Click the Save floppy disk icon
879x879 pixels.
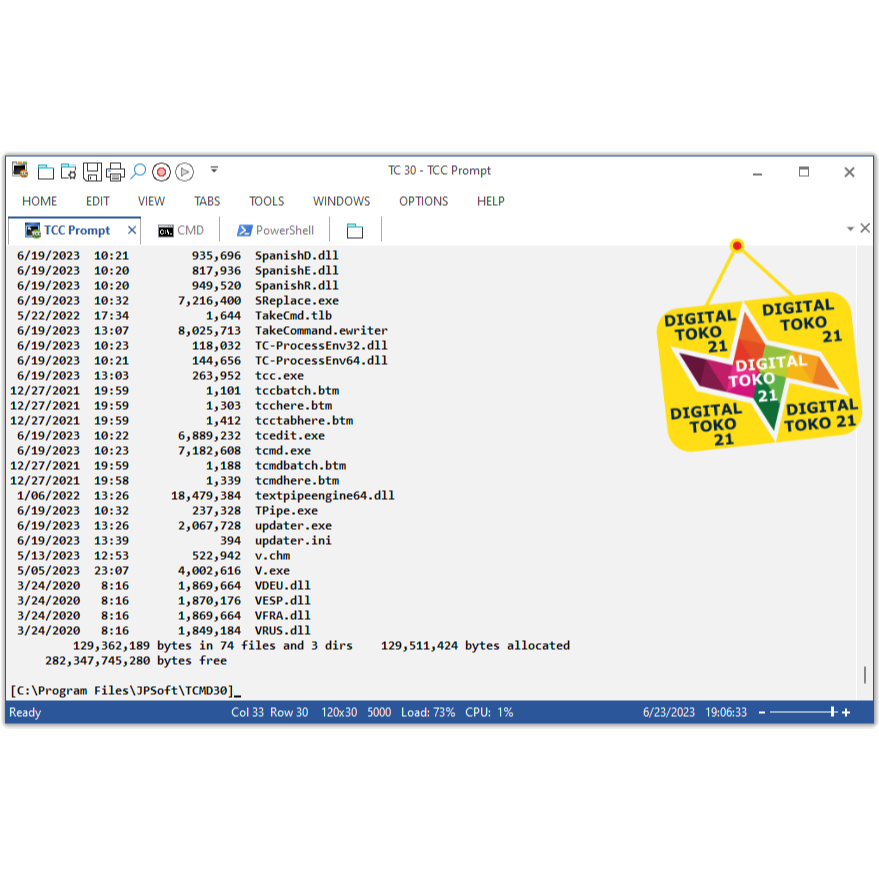(92, 172)
